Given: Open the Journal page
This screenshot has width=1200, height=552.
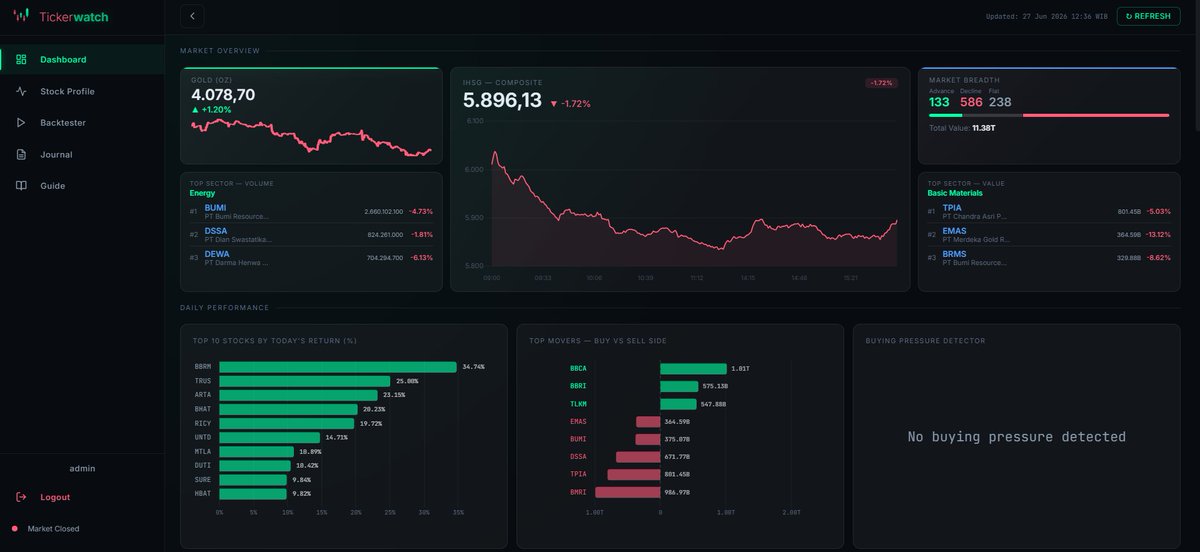Looking at the screenshot, I should coord(82,155).
